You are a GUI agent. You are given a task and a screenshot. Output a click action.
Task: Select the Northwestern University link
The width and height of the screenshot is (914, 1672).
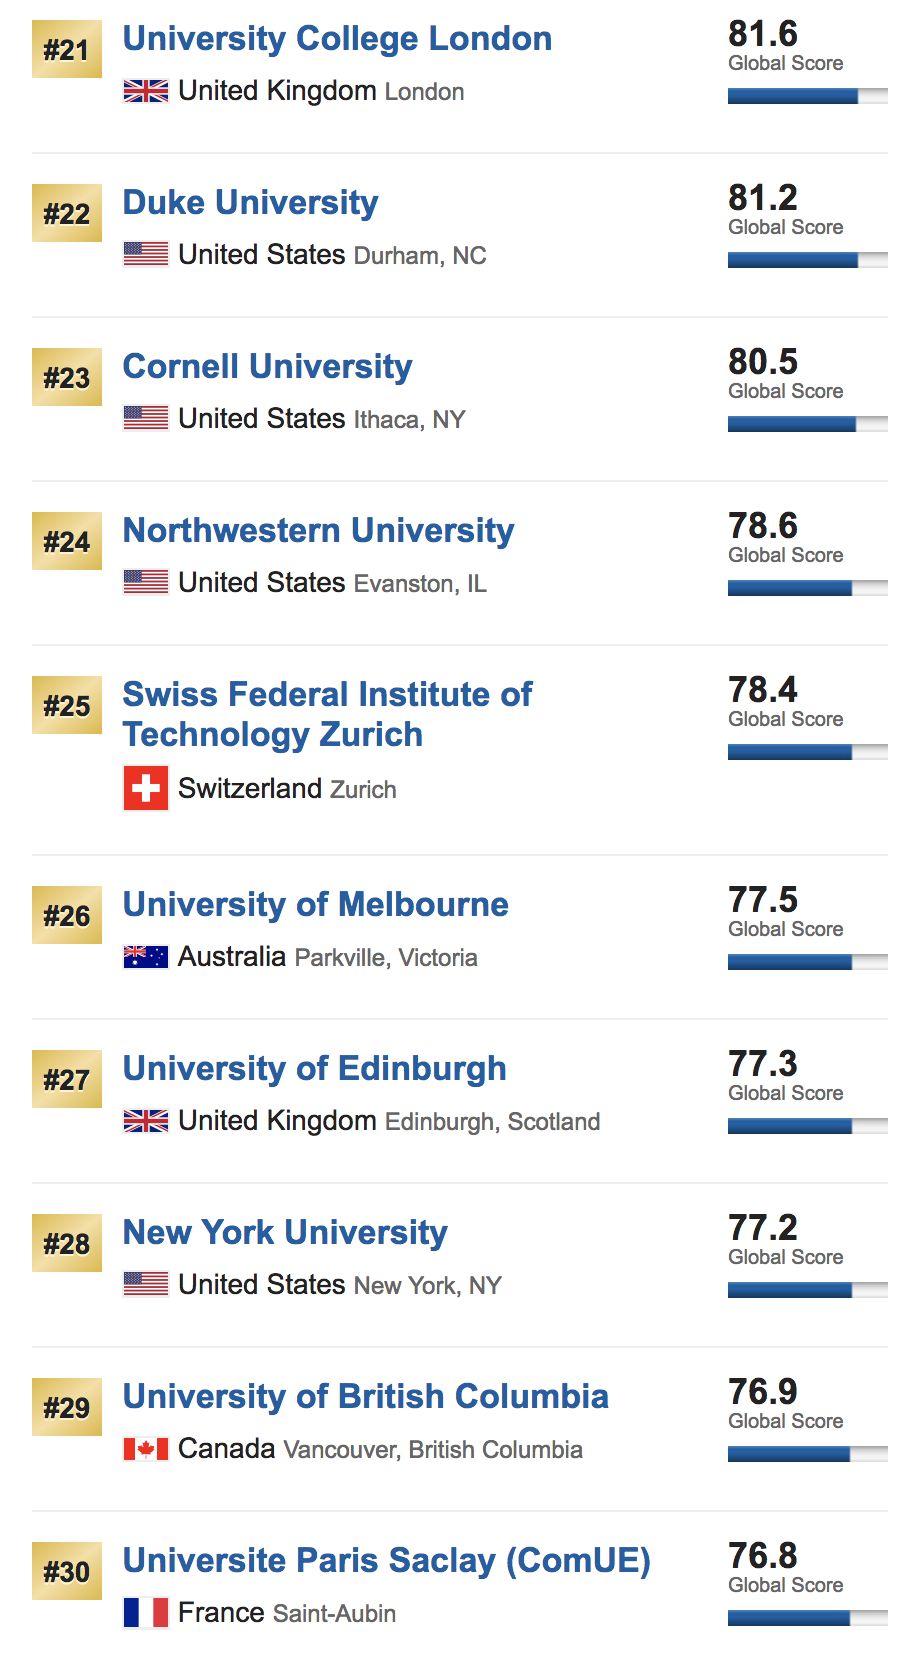(x=318, y=531)
